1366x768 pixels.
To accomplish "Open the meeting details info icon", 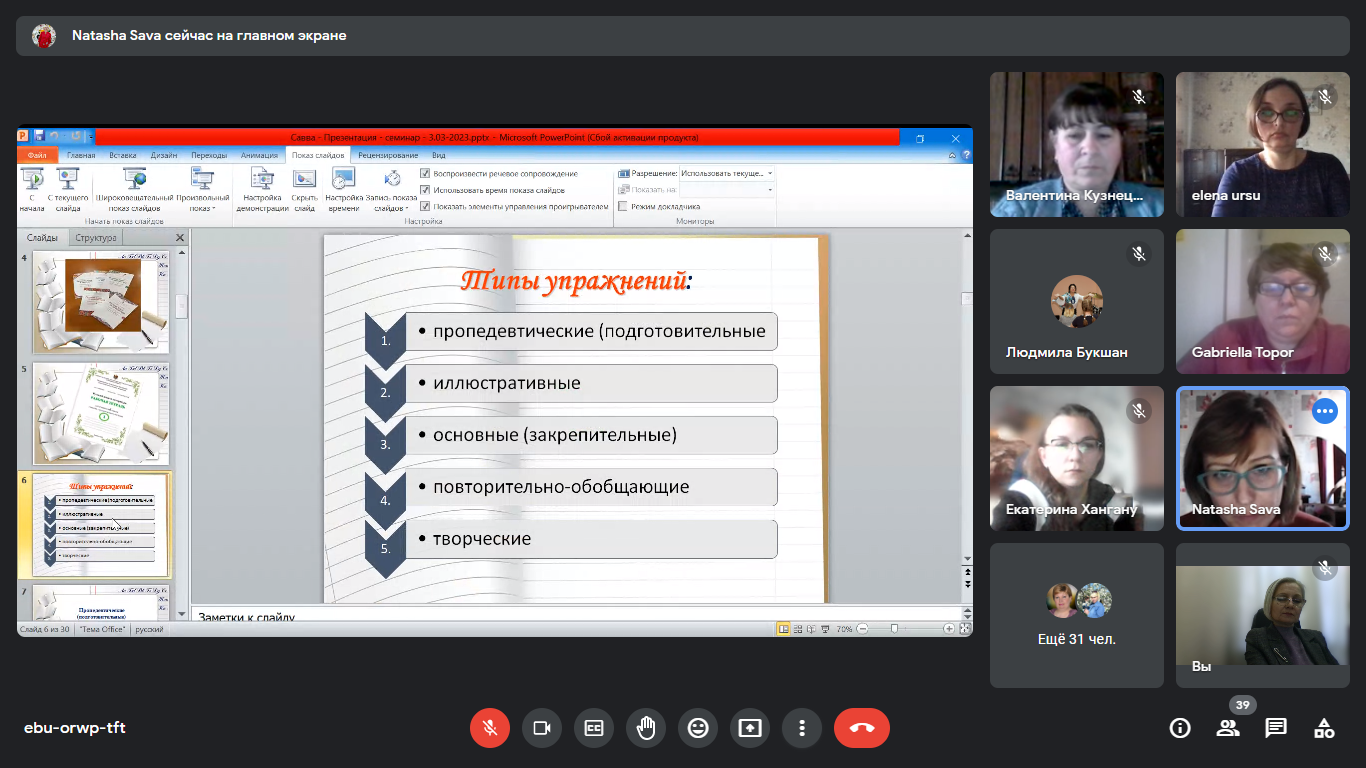I will coord(1180,728).
